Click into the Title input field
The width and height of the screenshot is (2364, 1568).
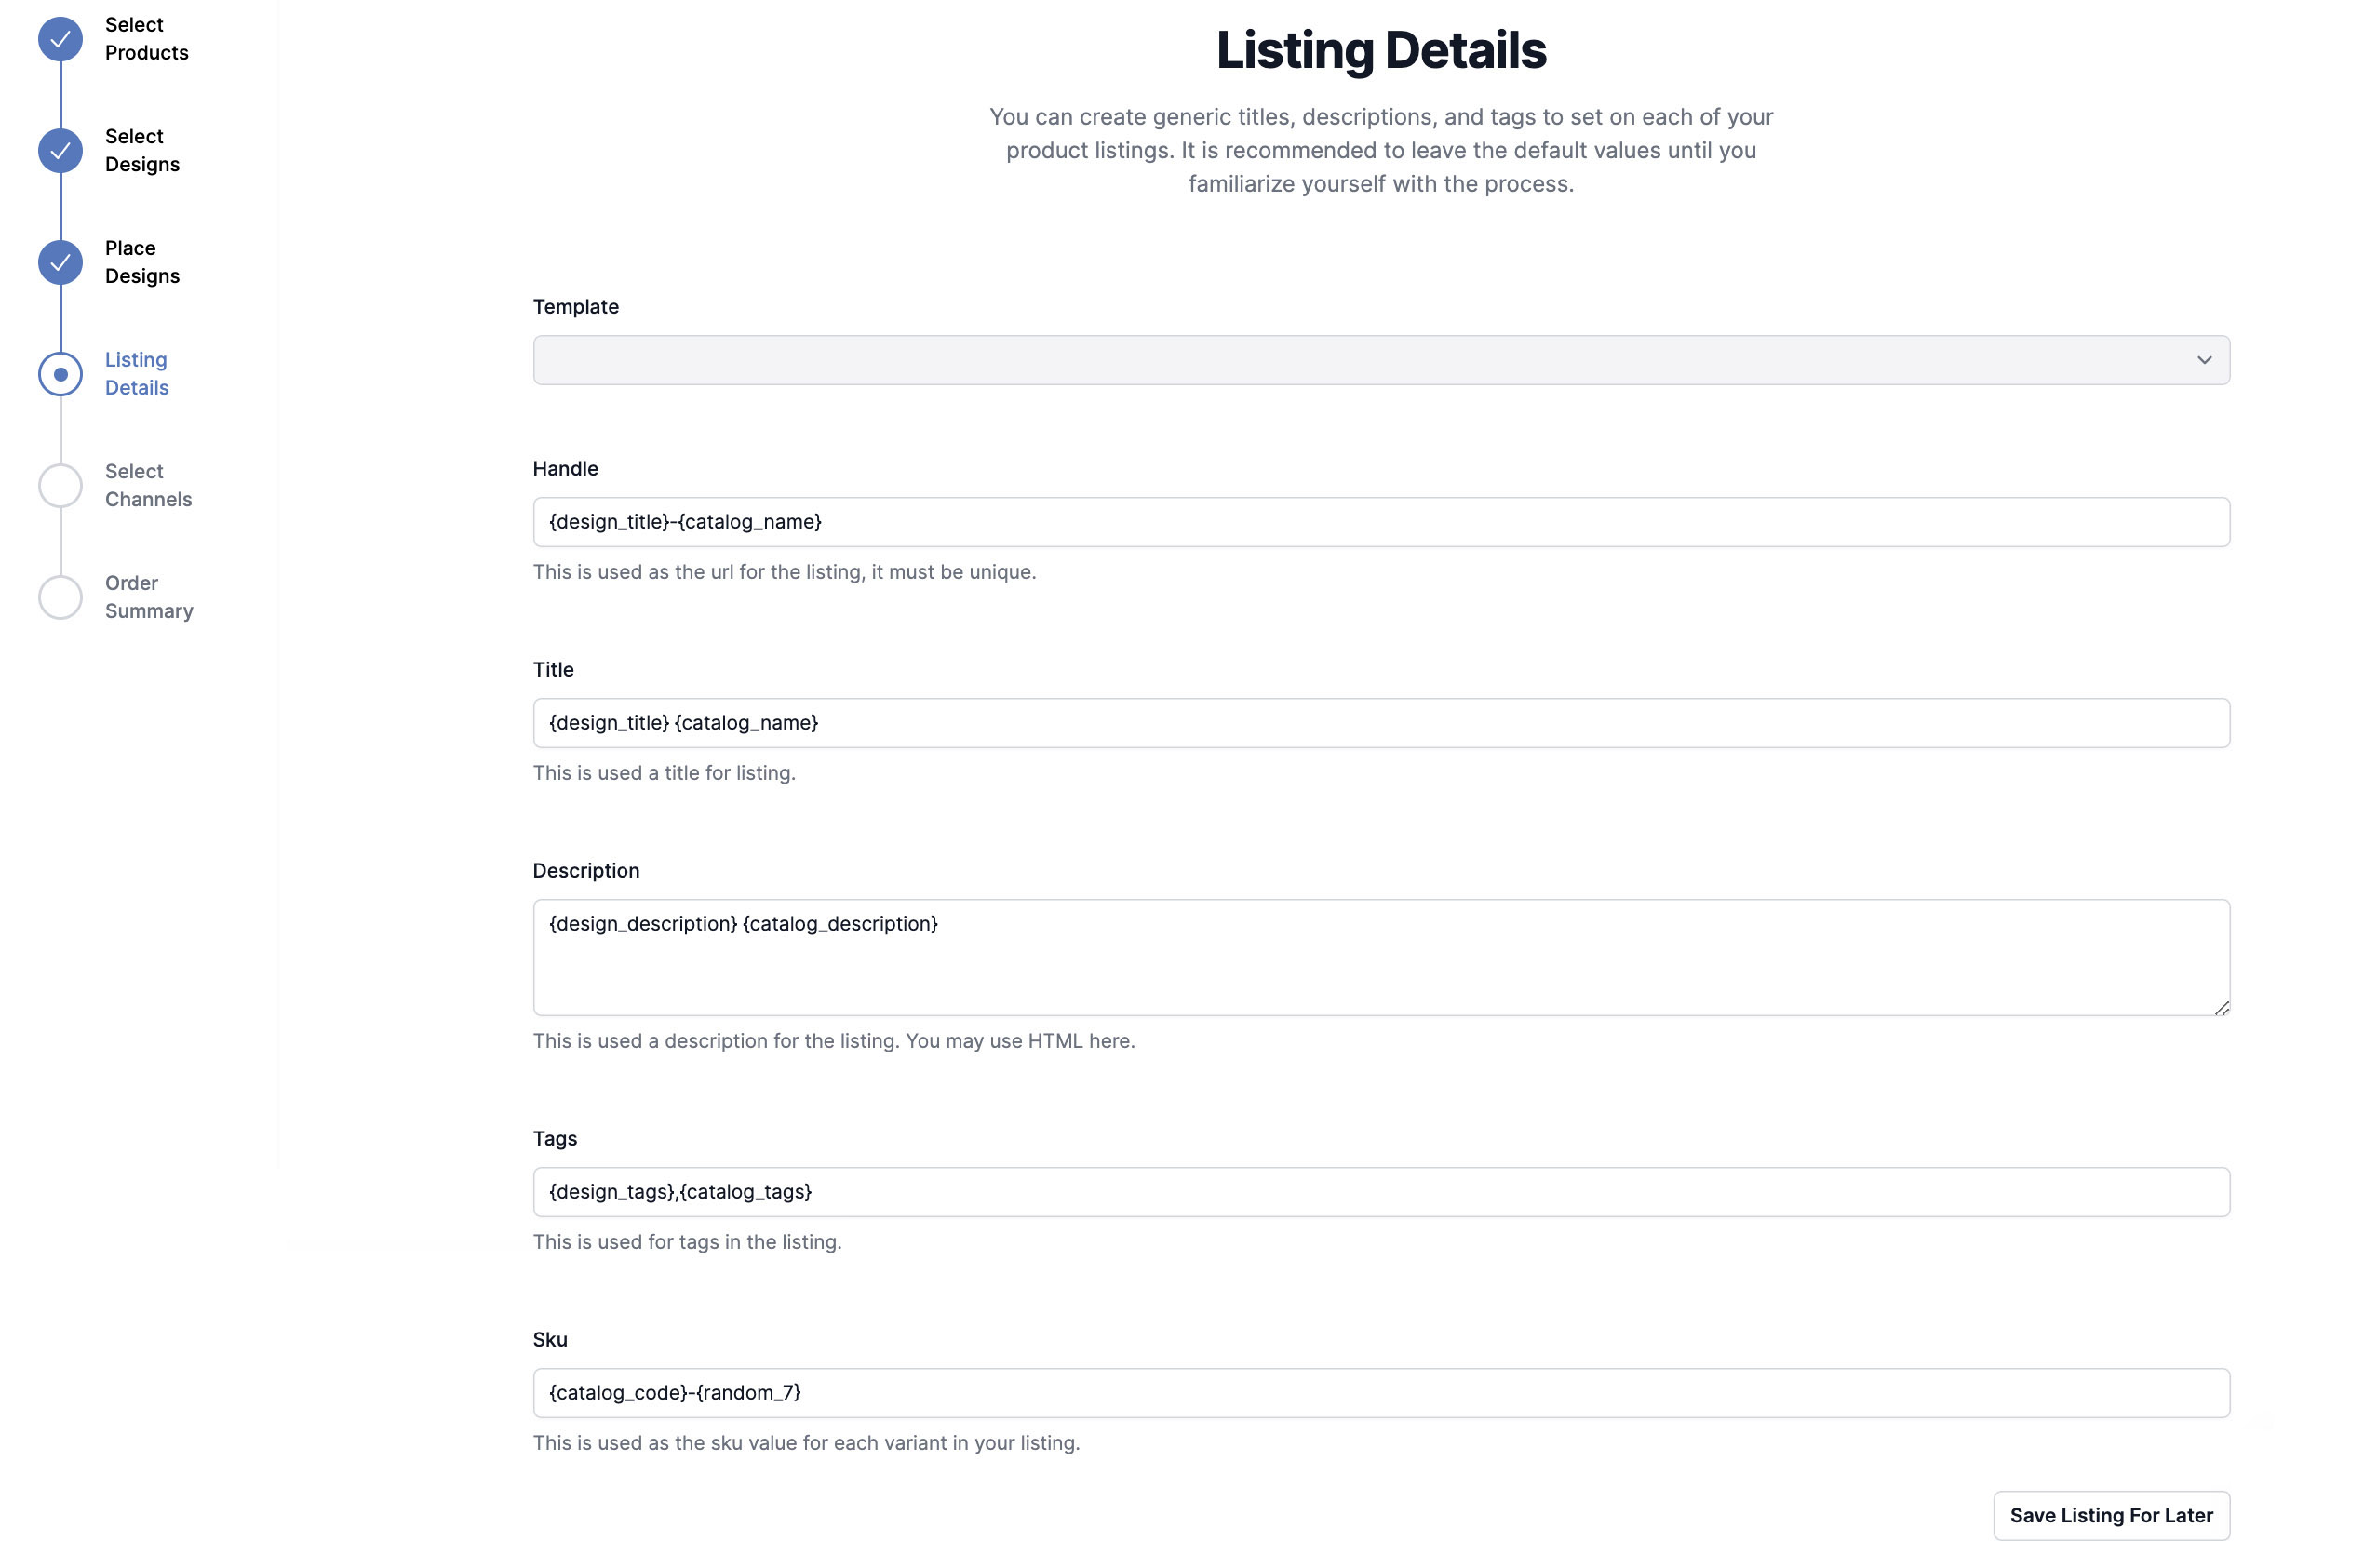click(1380, 723)
